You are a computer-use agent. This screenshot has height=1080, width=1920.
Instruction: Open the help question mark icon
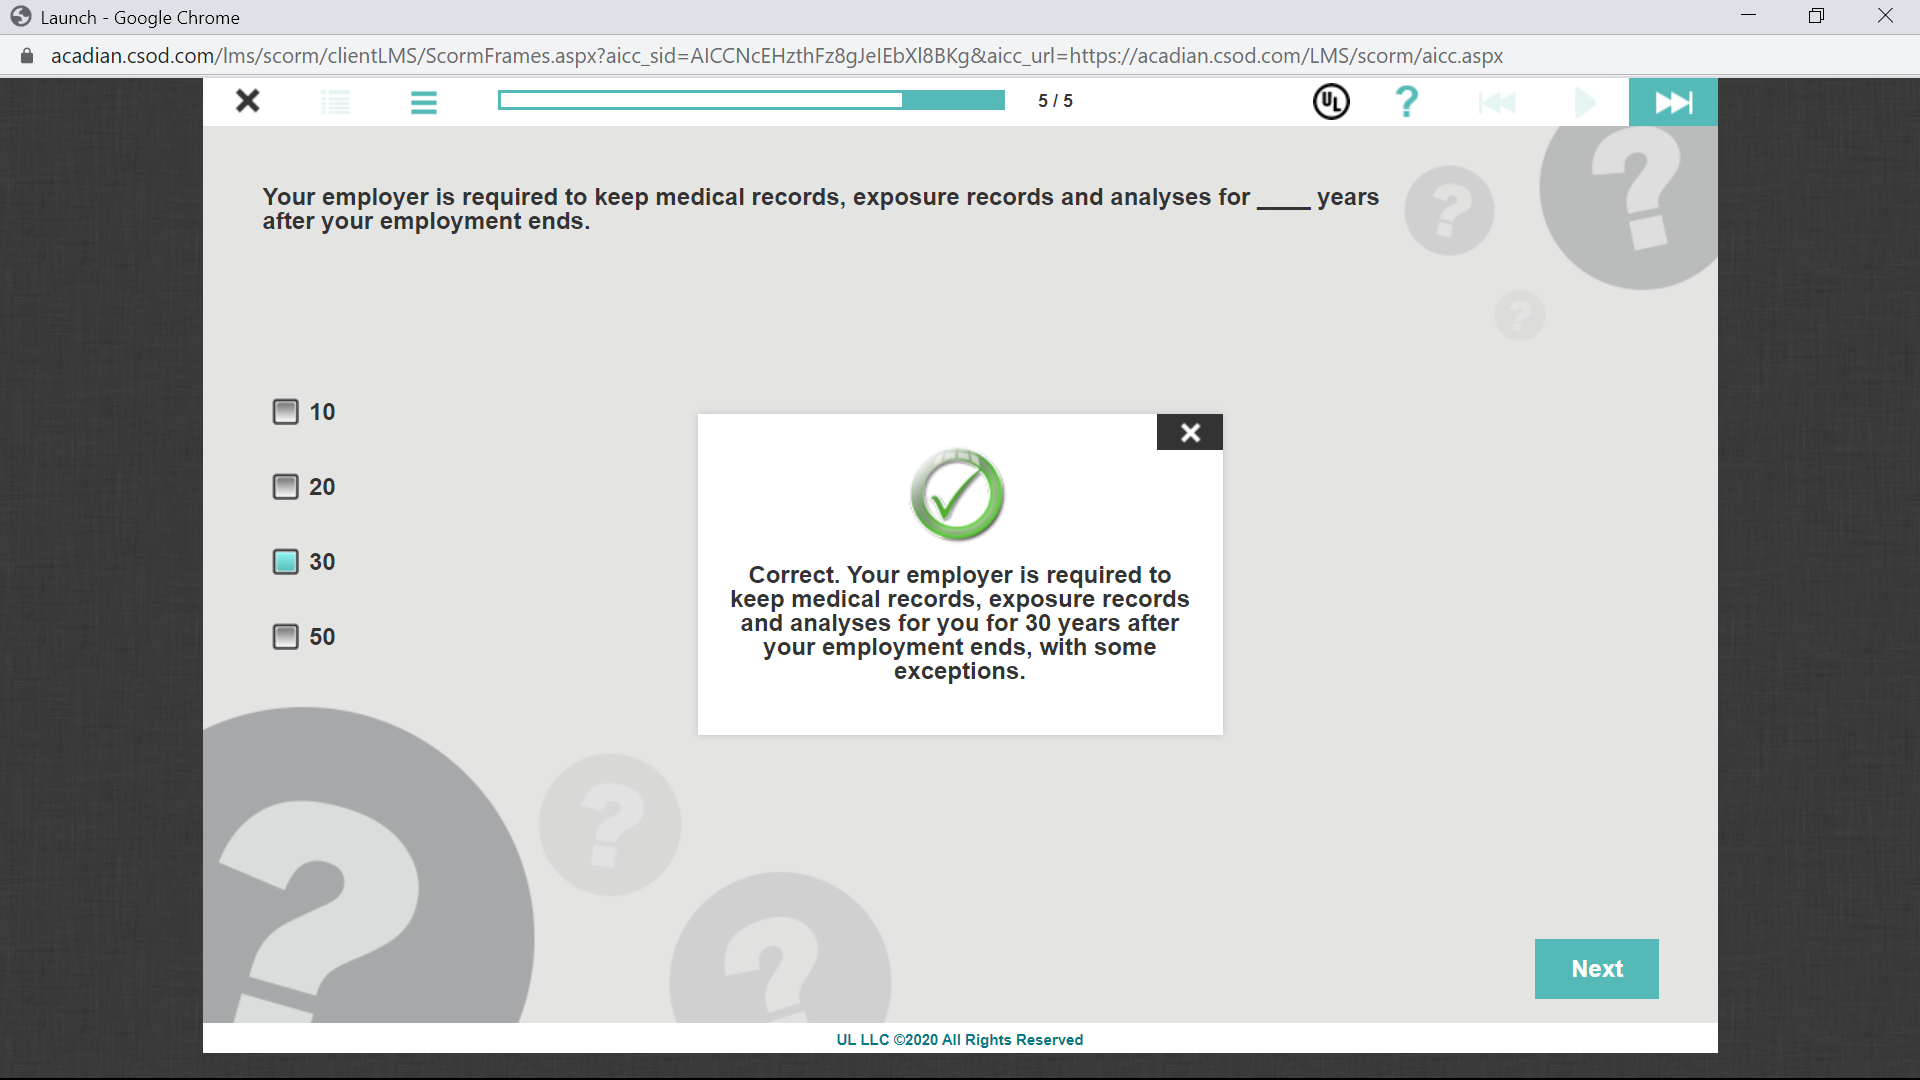point(1406,102)
